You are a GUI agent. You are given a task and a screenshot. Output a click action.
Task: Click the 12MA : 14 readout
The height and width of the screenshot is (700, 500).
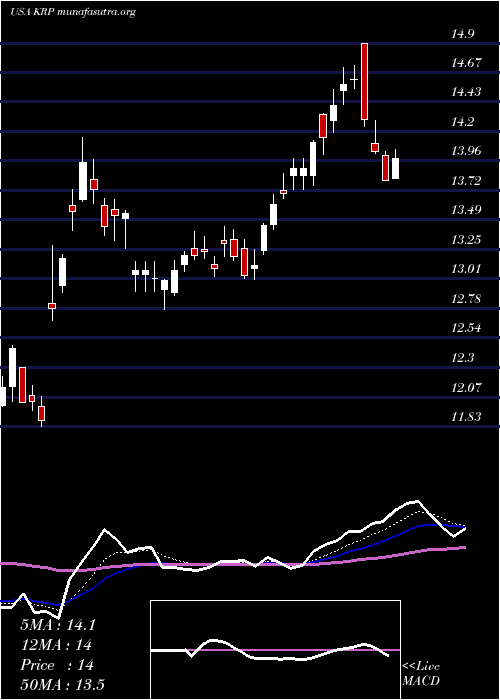(56, 645)
